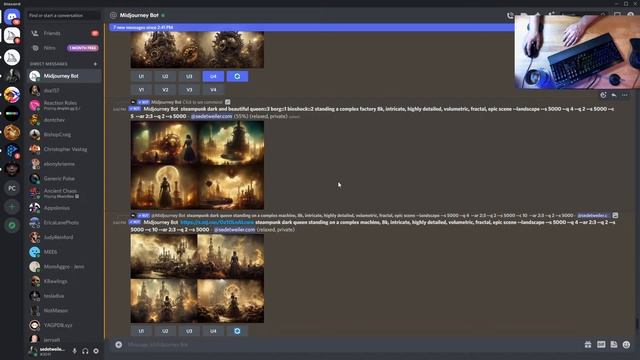640x360 pixels.
Task: Click highlighted U4 under gears image grid
Action: coord(213,76)
